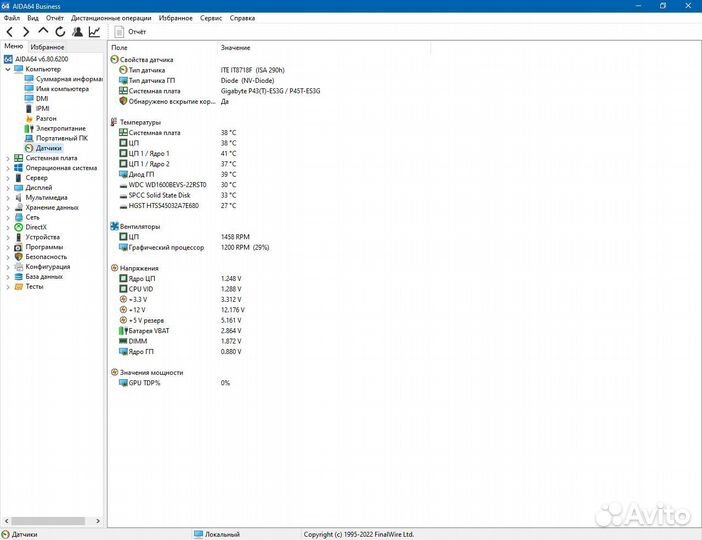The height and width of the screenshot is (540, 702).
Task: Expand the Системная плата tree node
Action: pos(8,158)
